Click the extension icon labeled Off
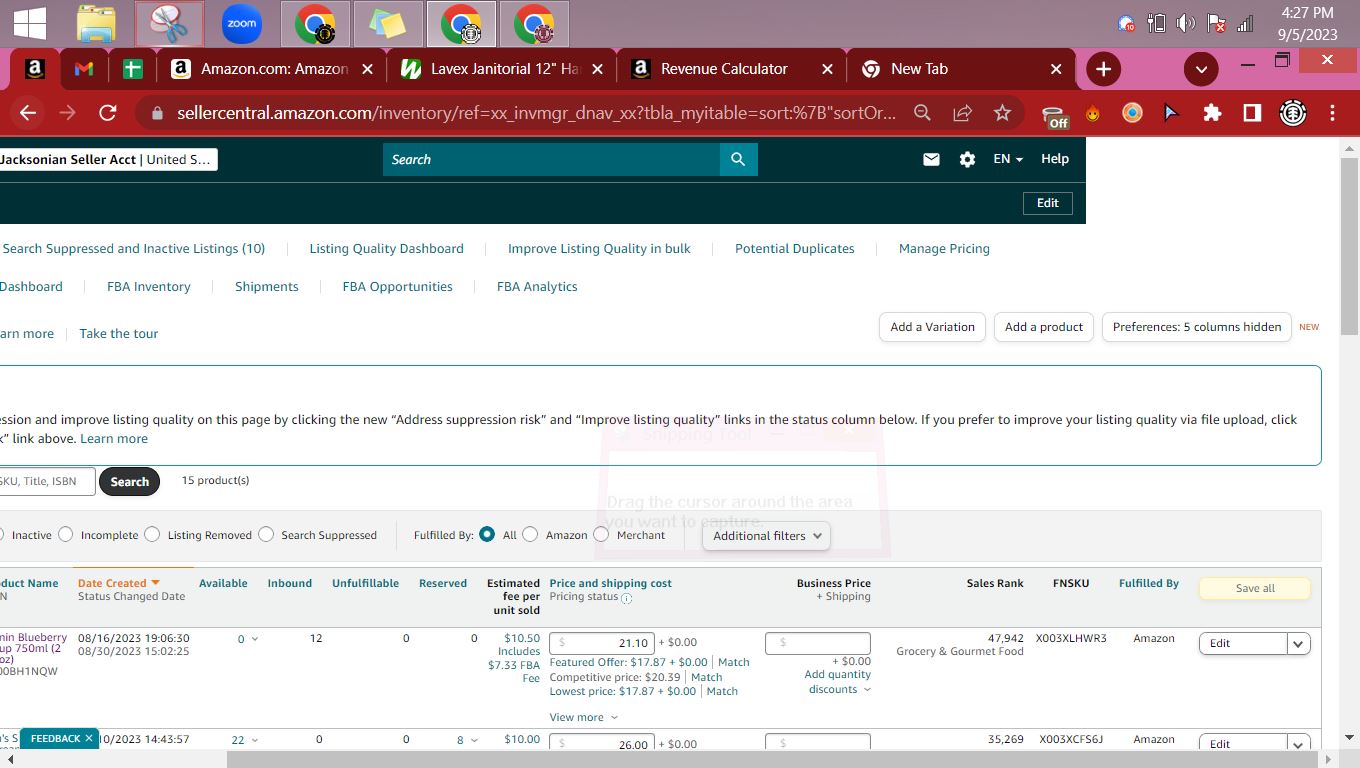The width and height of the screenshot is (1360, 768). coord(1055,115)
